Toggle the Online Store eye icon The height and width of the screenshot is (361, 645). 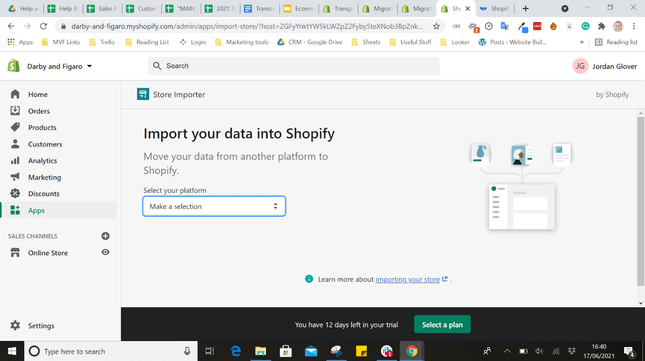pos(105,252)
